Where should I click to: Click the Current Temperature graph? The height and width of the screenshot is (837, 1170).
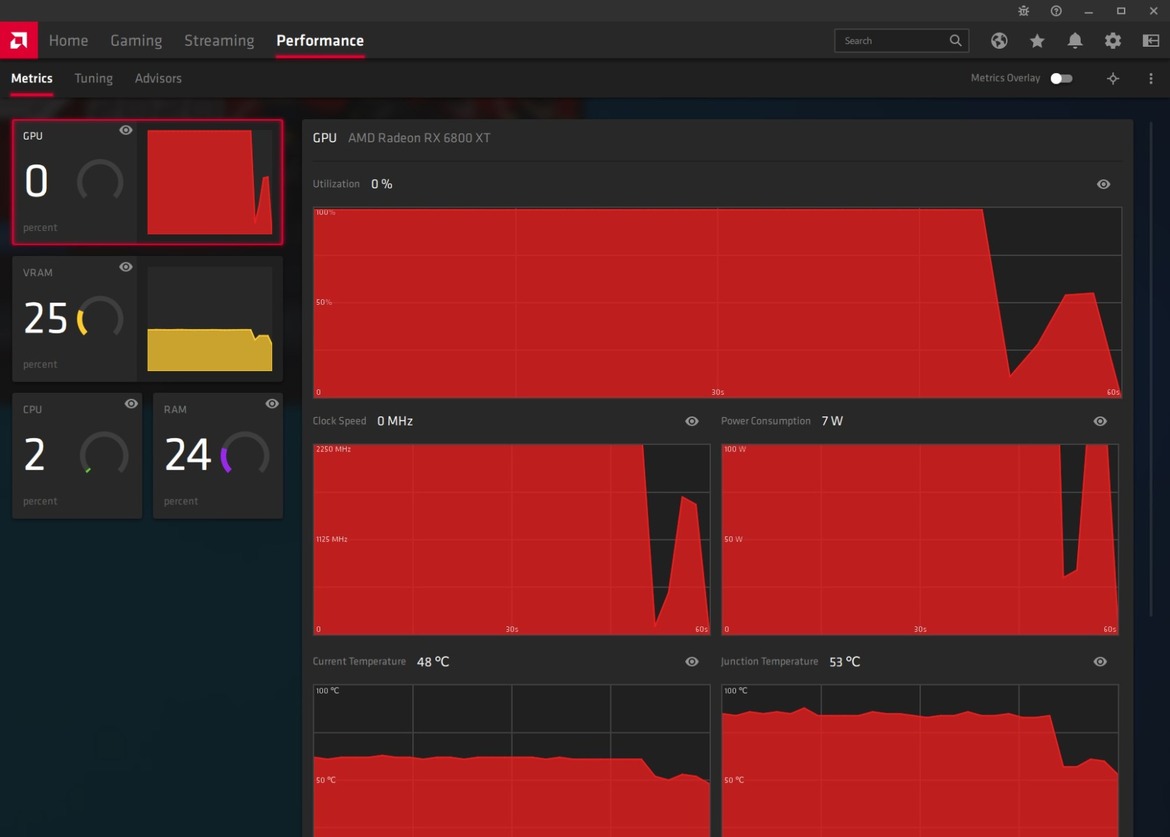point(511,760)
